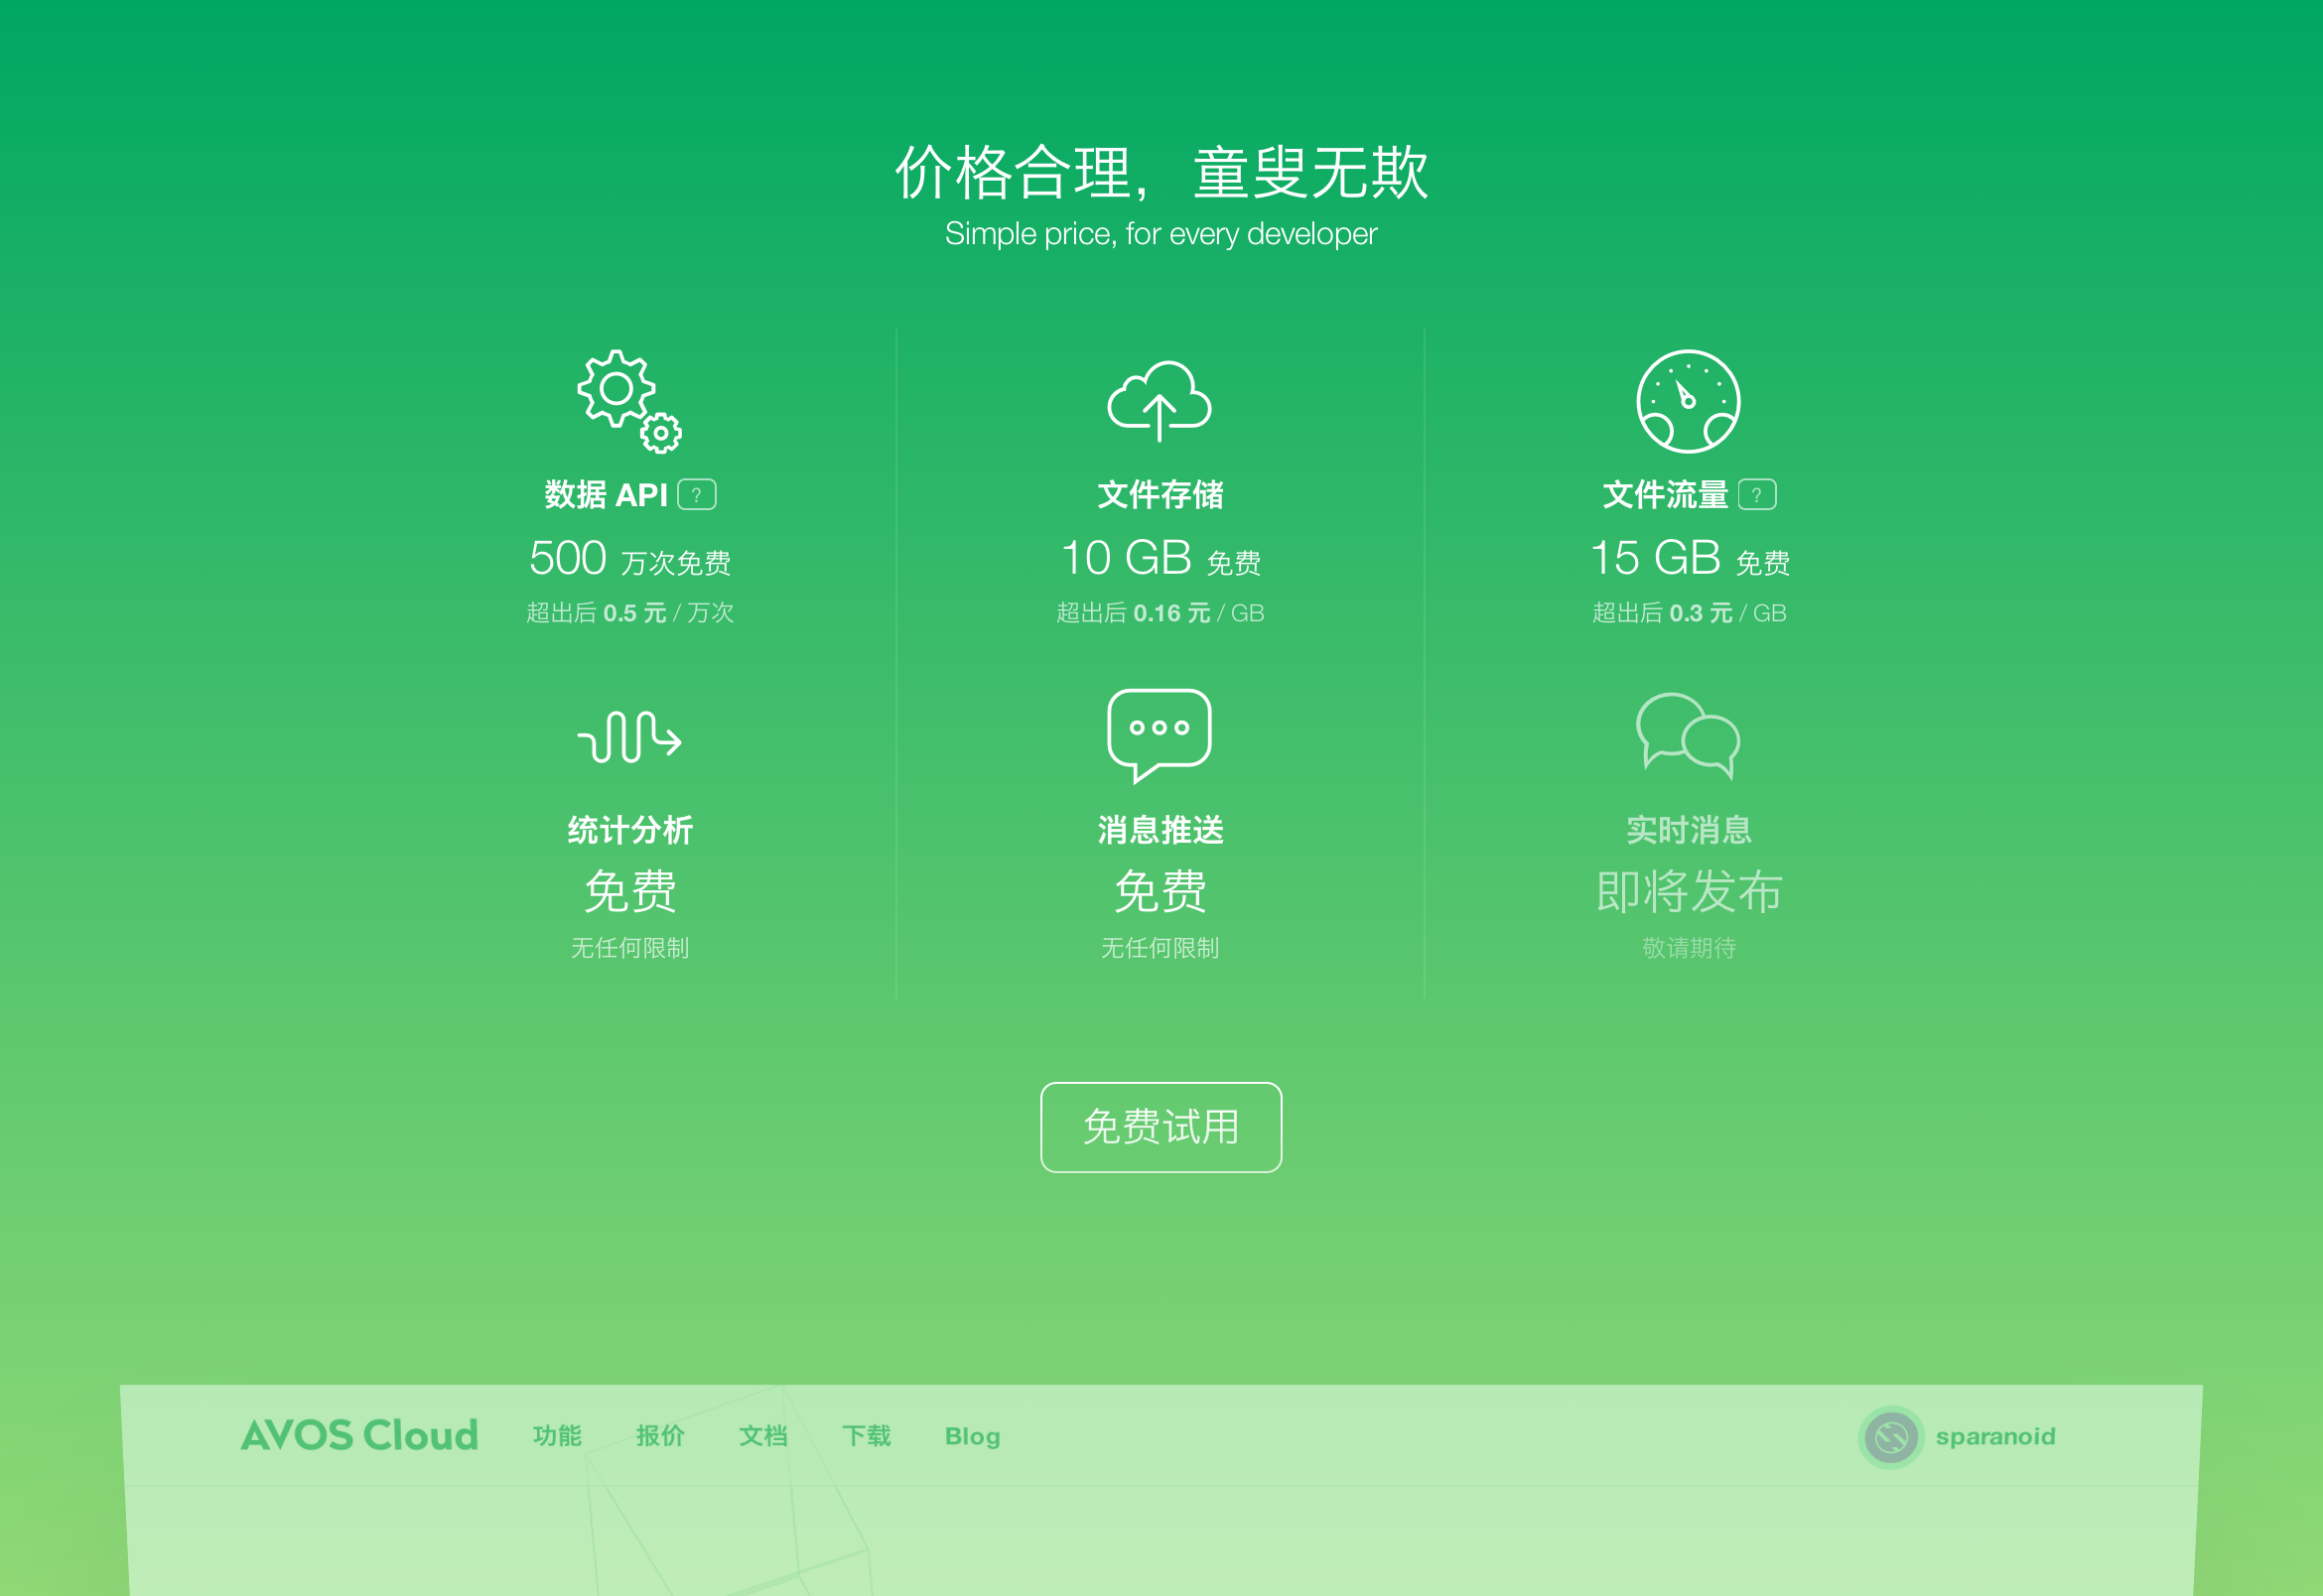This screenshot has height=1596, width=2323.
Task: Click the double chat bubbles icon above 实时消息
Action: pyautogui.click(x=1688, y=736)
